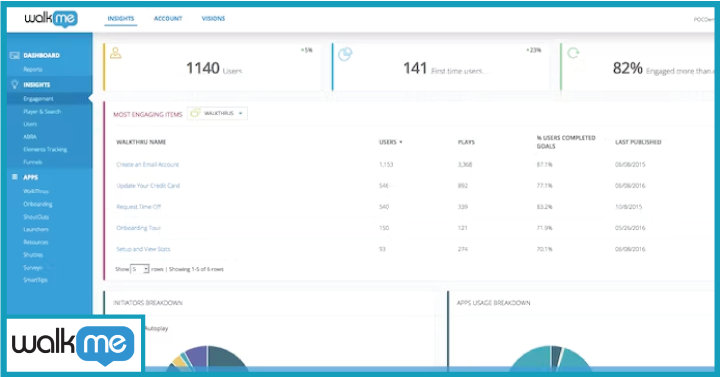Open Resources in the sidebar
Viewport: 720px width, 377px height.
[x=36, y=242]
